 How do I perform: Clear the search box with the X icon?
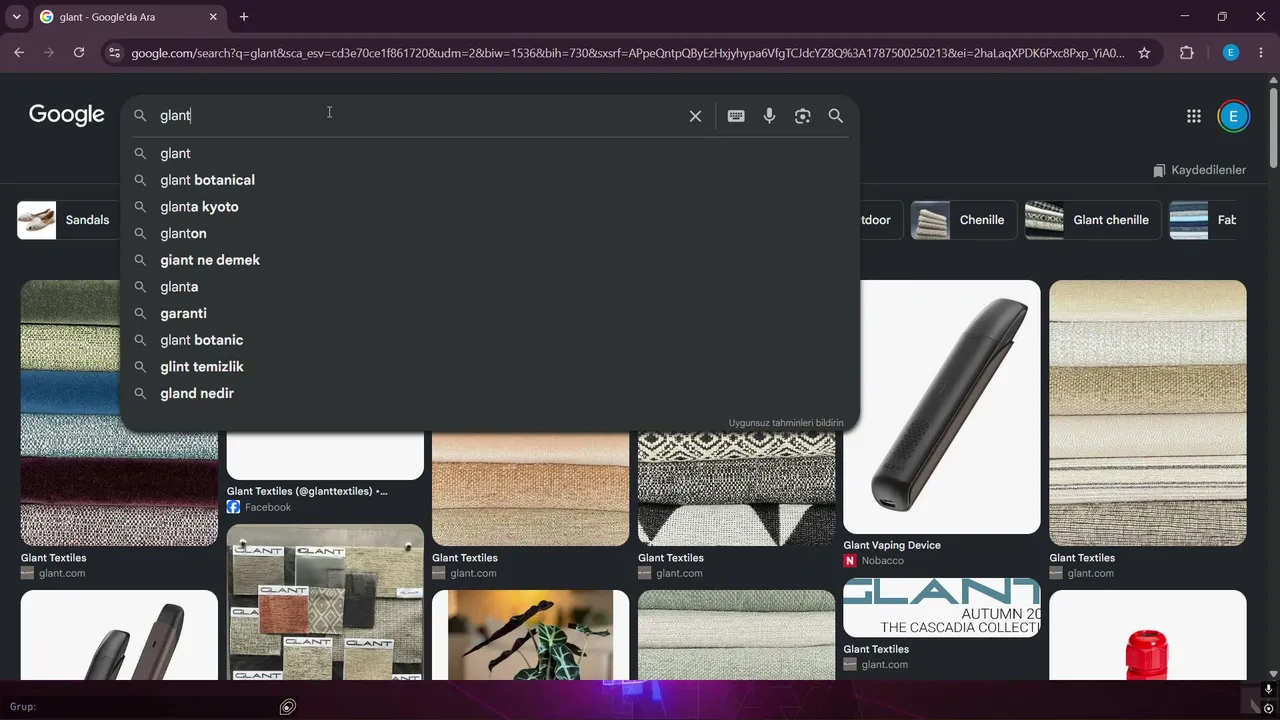click(695, 116)
